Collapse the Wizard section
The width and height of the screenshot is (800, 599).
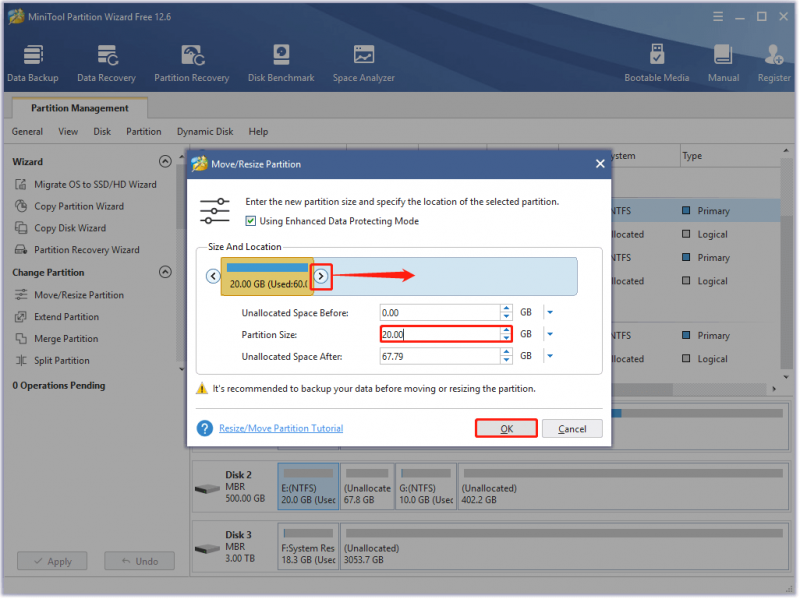(165, 162)
